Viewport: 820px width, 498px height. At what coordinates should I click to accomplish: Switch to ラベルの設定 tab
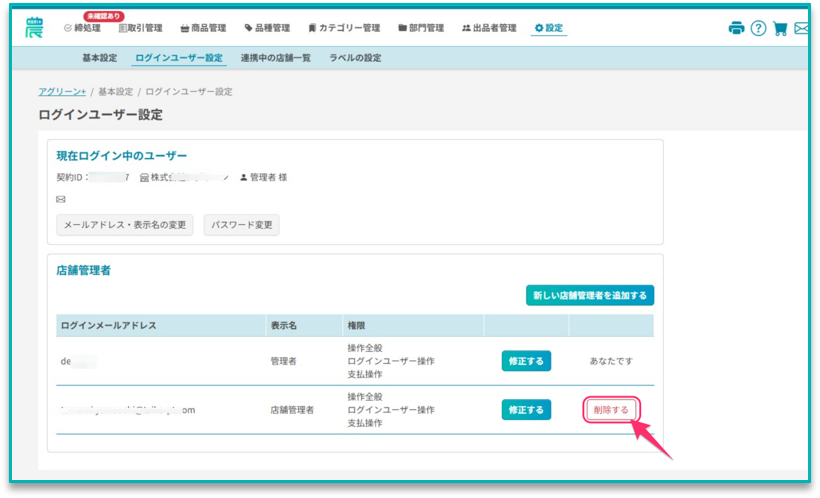(x=355, y=58)
